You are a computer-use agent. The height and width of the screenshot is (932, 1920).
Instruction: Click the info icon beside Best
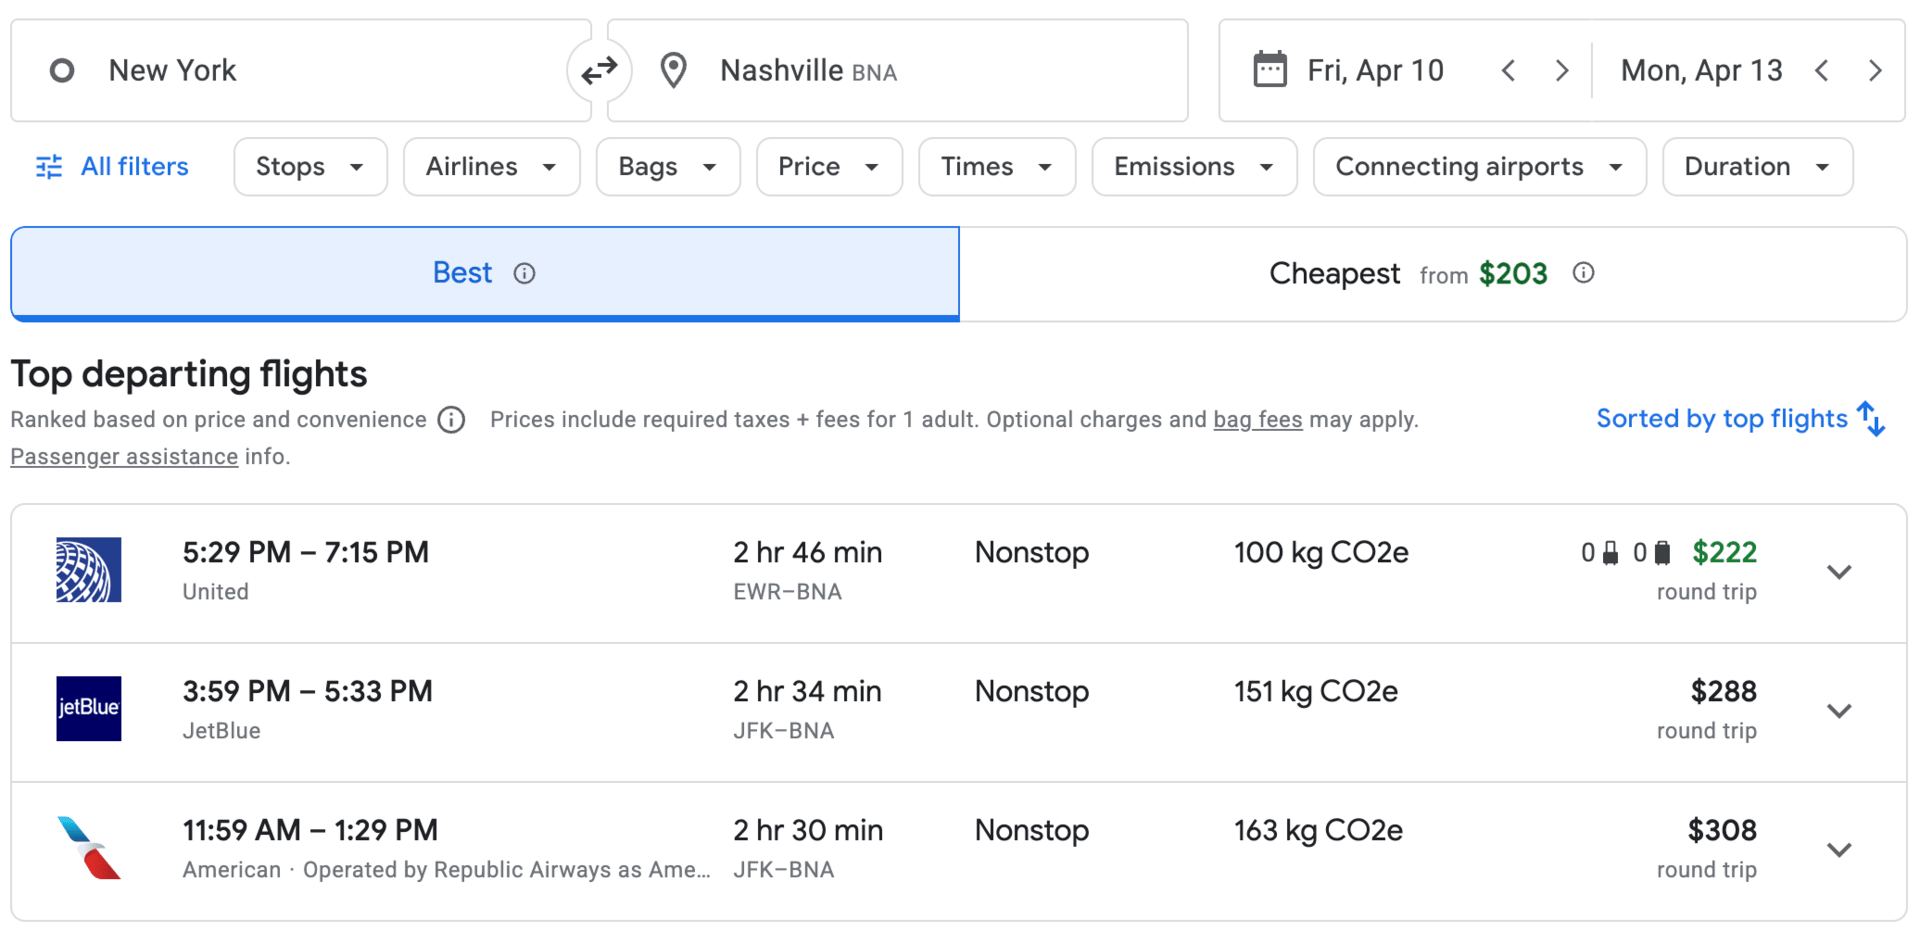(x=525, y=274)
